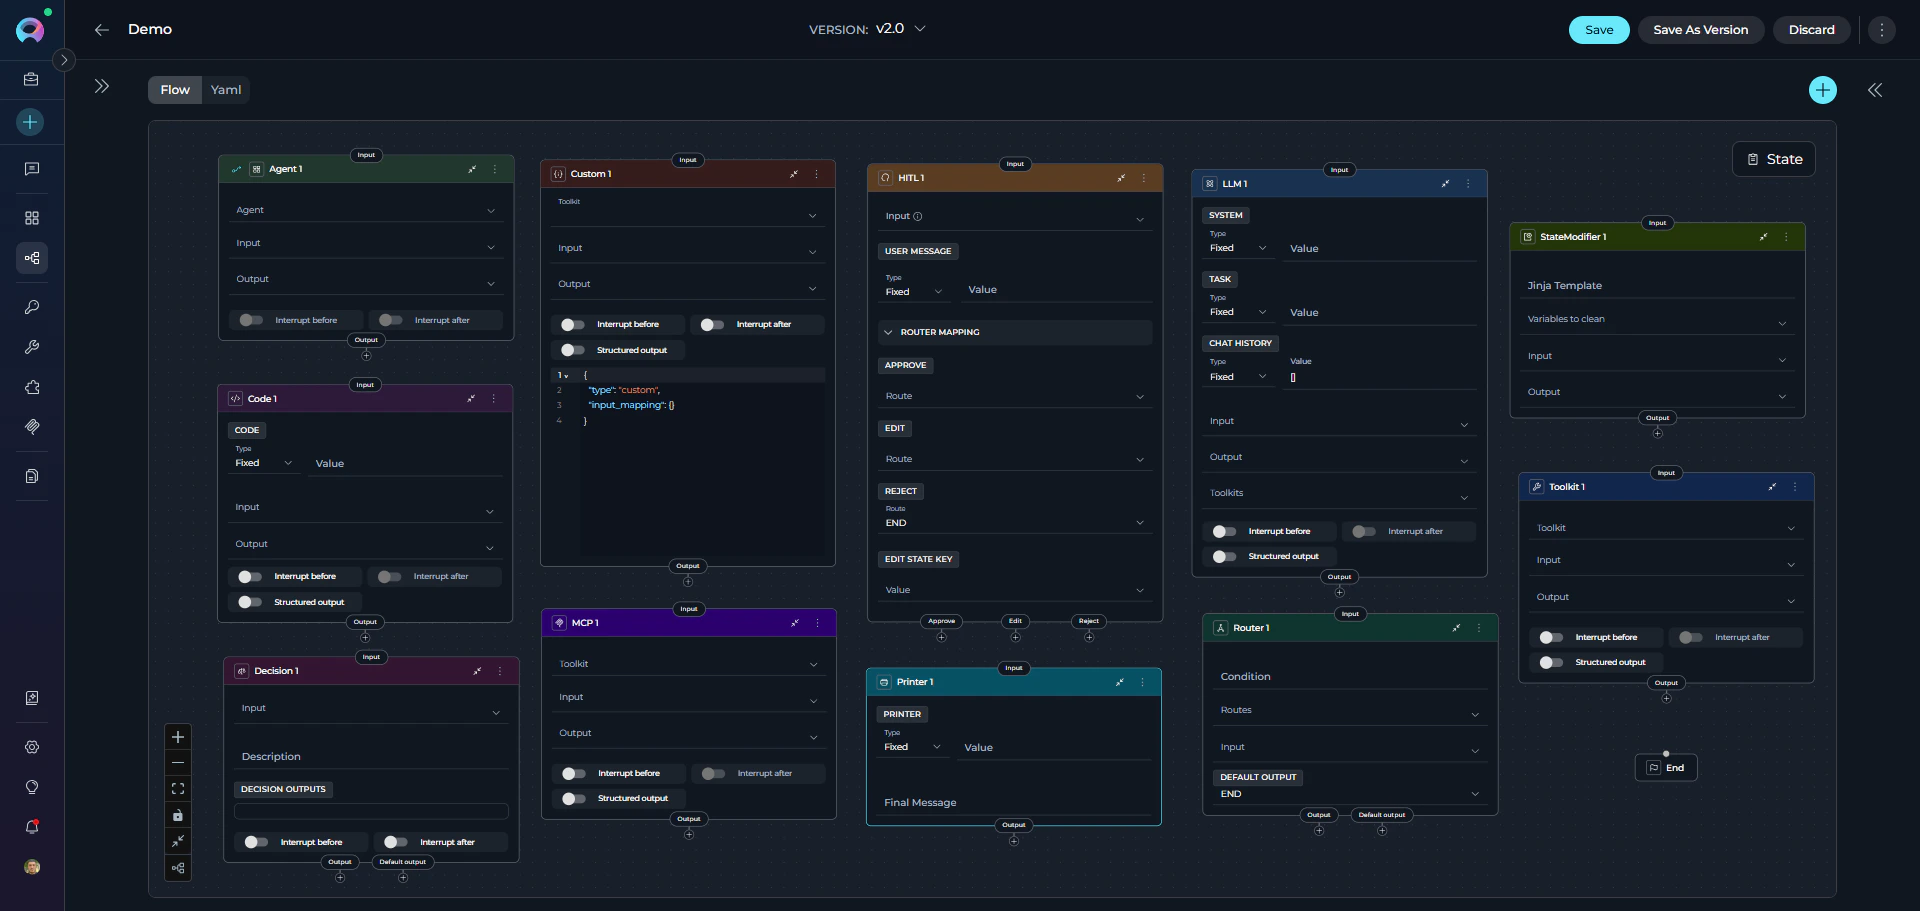The width and height of the screenshot is (1920, 911).
Task: Switch to the Yaml tab
Action: pos(225,89)
